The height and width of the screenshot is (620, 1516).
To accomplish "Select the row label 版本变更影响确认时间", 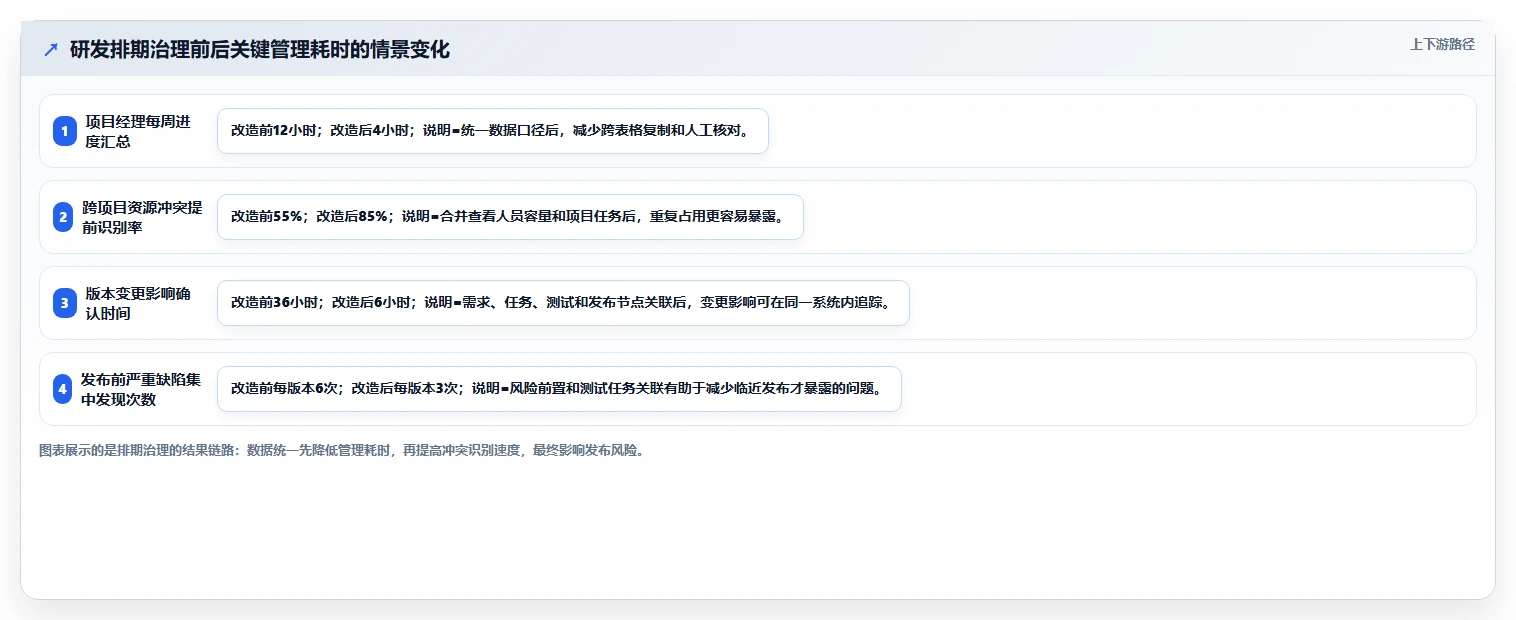I will 138,303.
